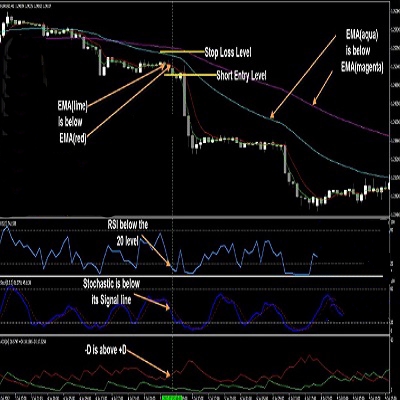Click the Stop Loss Level text label
Viewport: 400px width, 400px height.
[x=228, y=52]
